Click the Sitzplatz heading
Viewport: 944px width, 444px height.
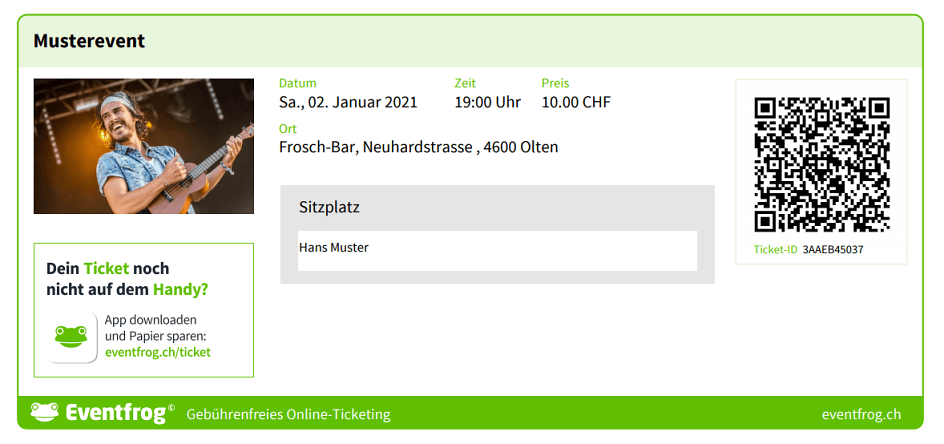pos(329,208)
